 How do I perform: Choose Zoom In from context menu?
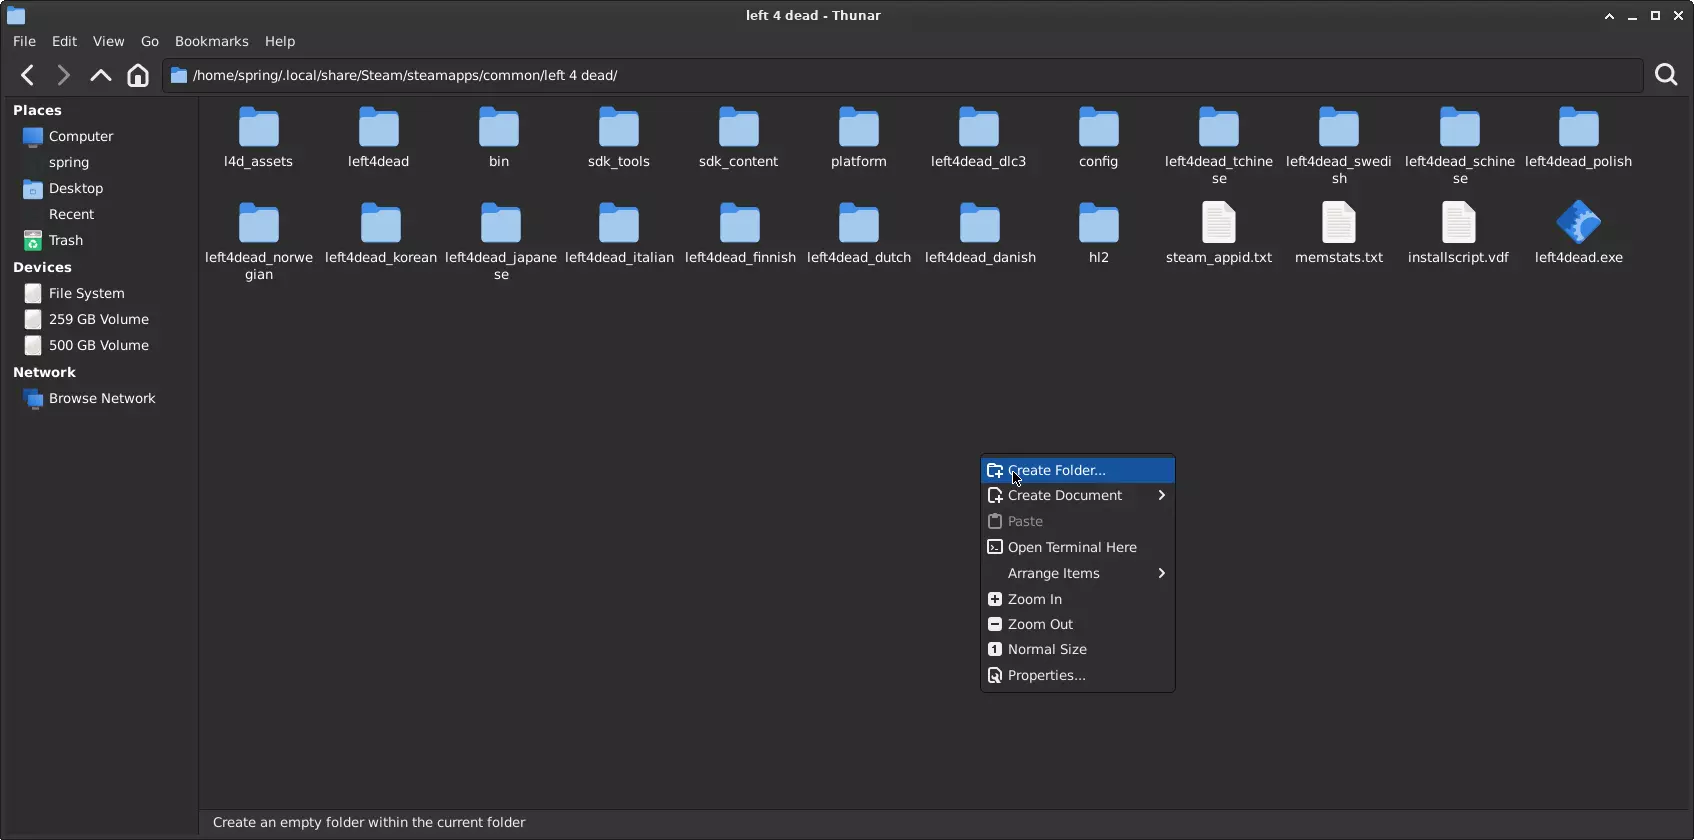(1078, 599)
